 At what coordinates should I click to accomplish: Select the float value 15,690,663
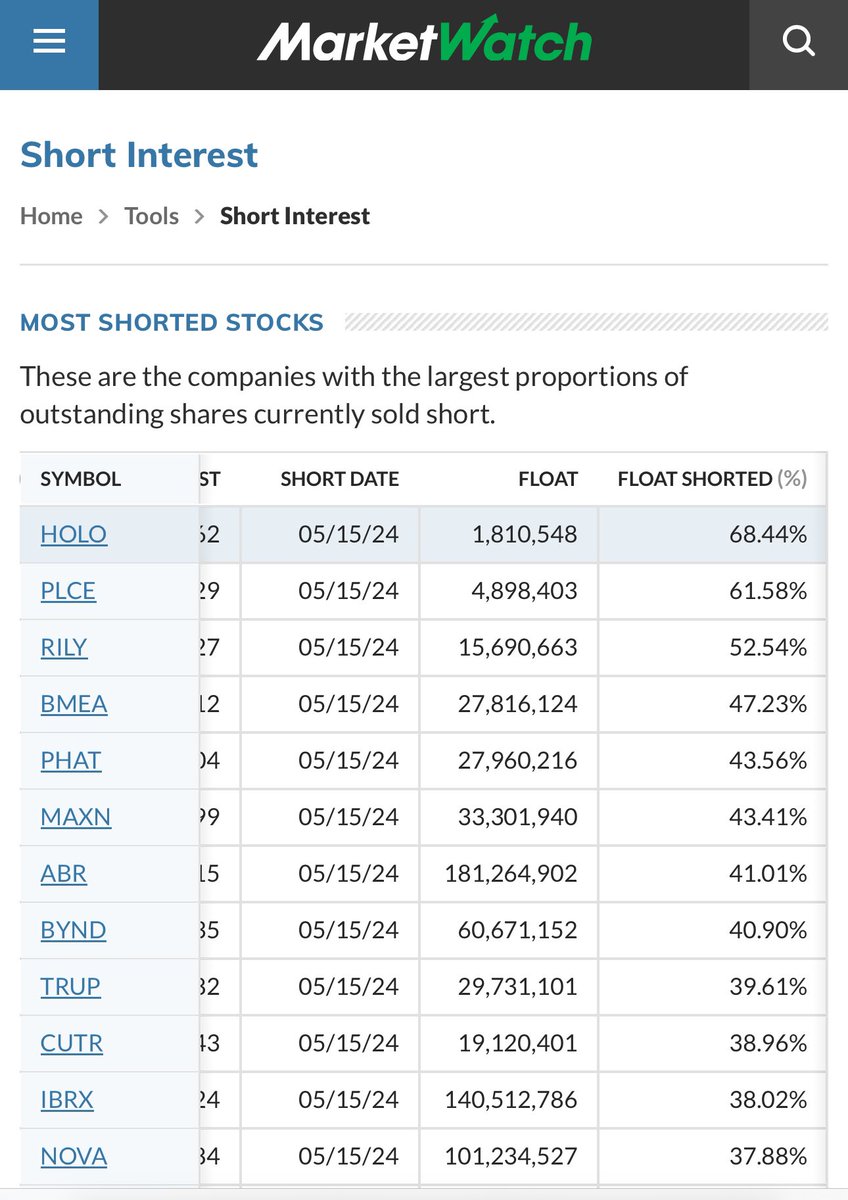(518, 647)
